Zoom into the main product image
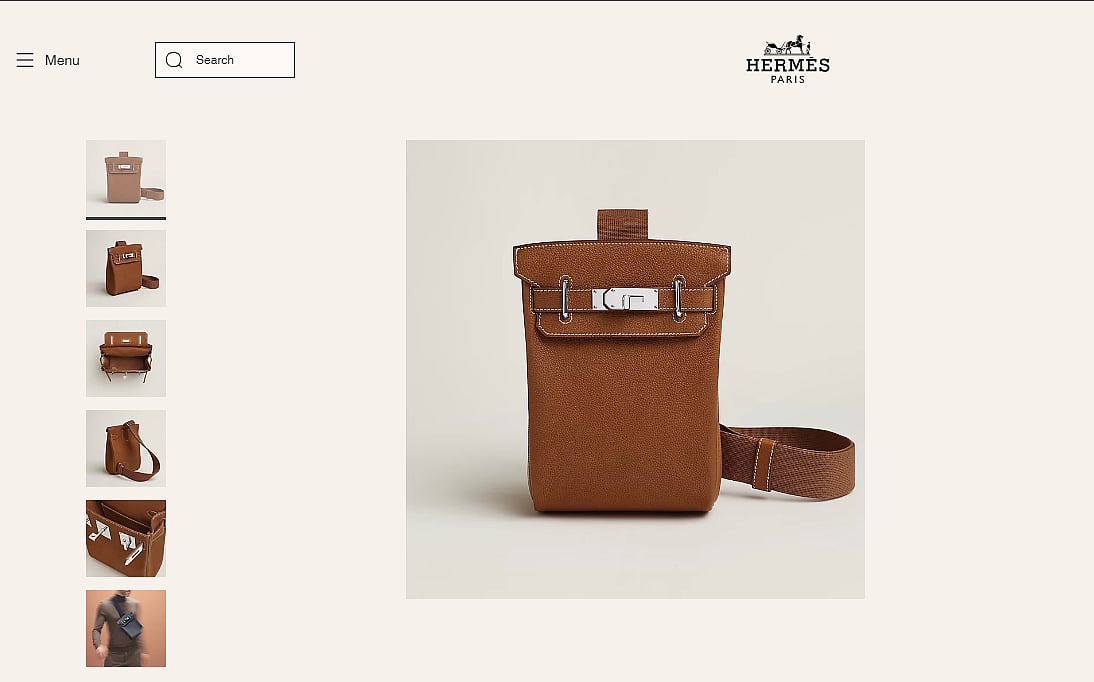The width and height of the screenshot is (1094, 682). coord(635,369)
